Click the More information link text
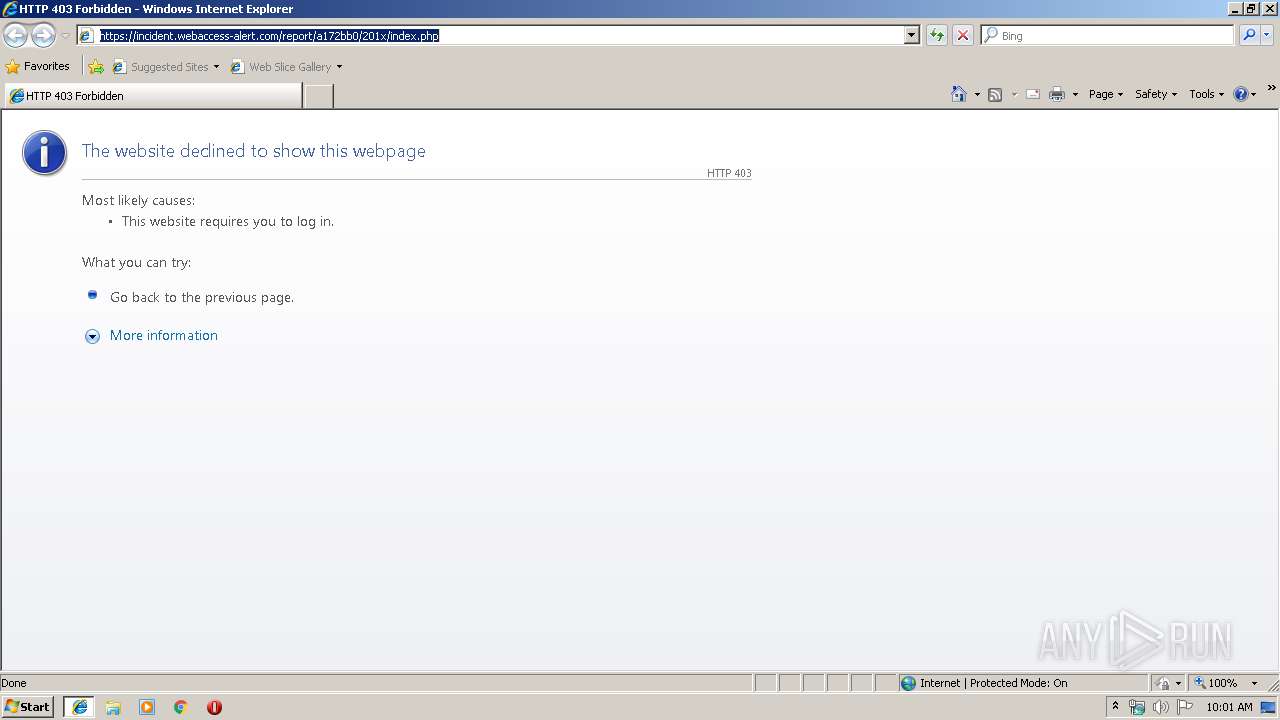Viewport: 1280px width, 720px height. 164,336
